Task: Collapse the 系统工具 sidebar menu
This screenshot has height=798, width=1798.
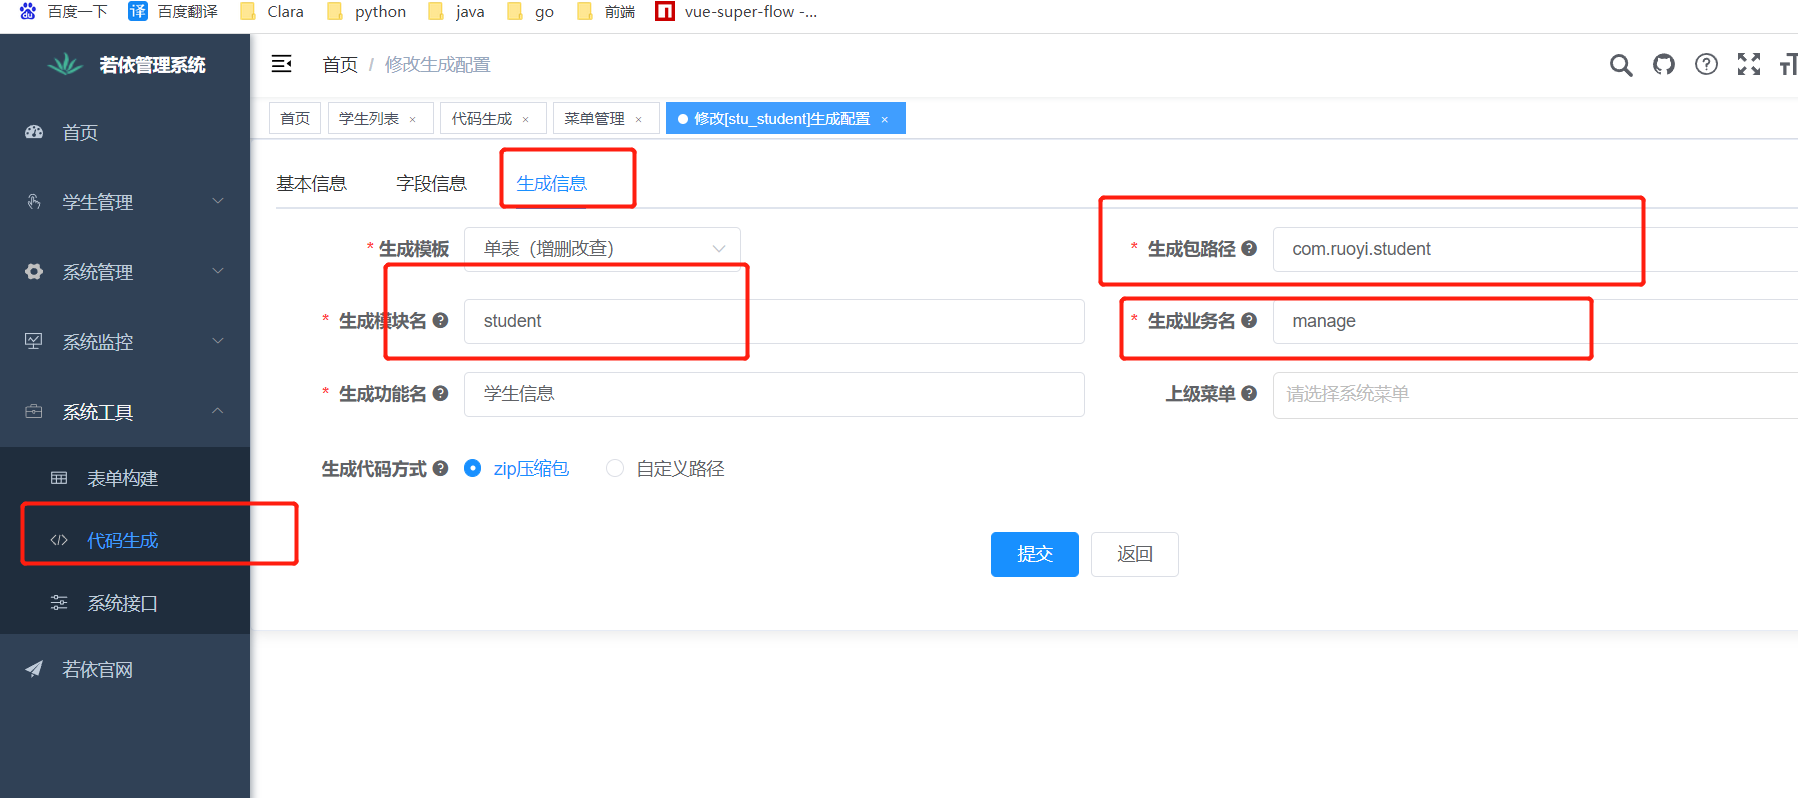Action: click(x=125, y=412)
